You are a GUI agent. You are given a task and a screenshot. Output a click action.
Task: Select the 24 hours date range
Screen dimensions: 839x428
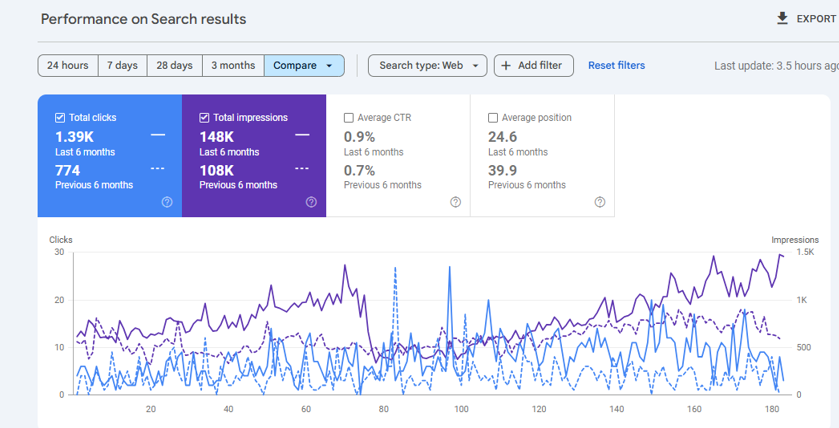tap(68, 66)
